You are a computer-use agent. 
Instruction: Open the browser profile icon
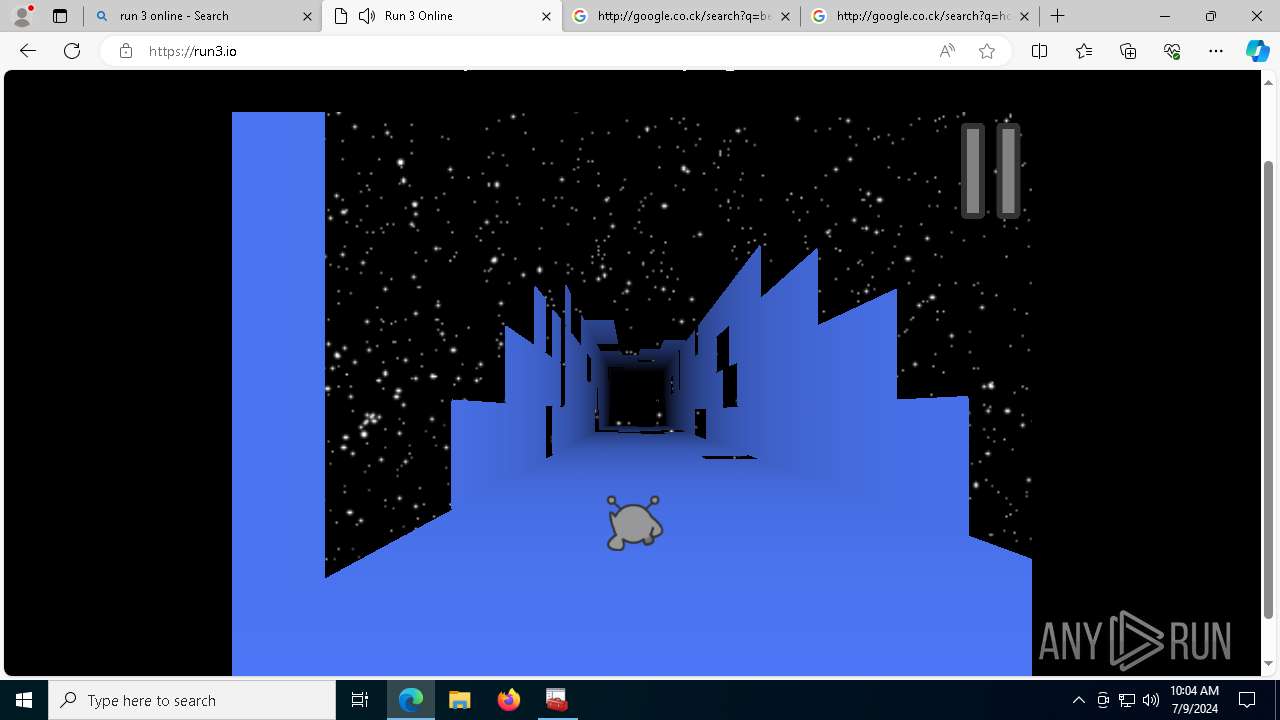[22, 16]
